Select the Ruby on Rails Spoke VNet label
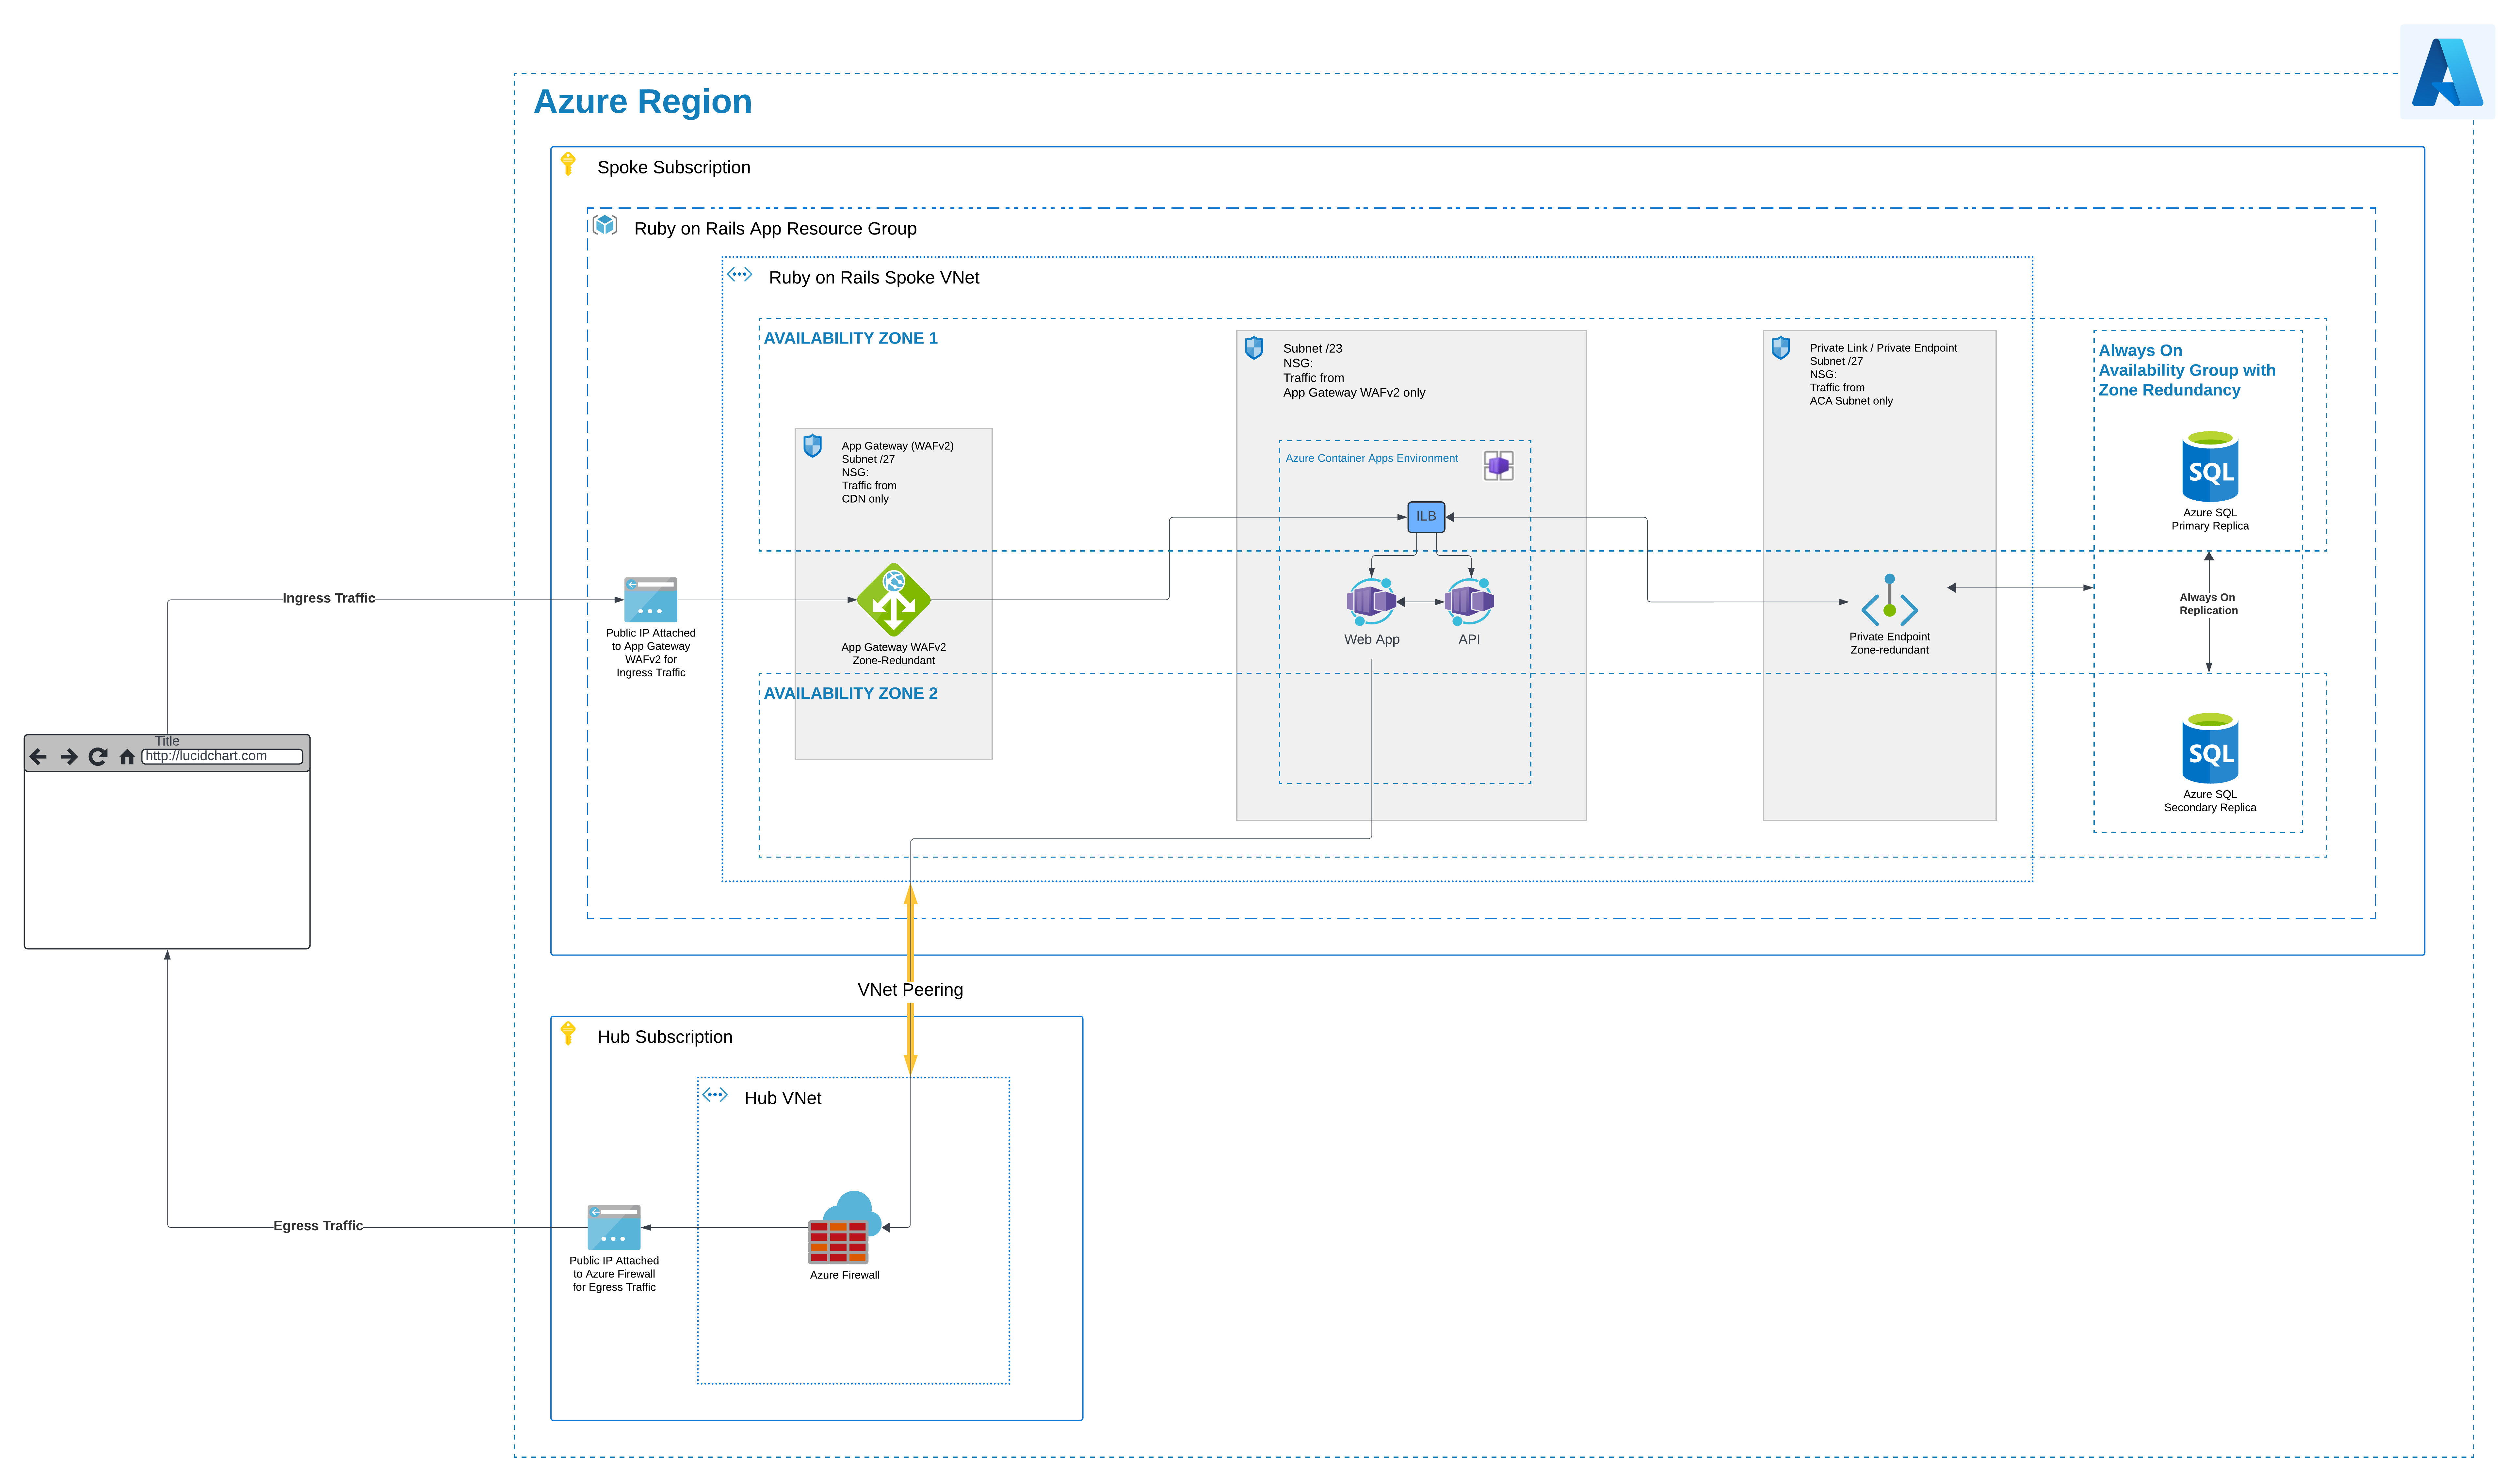The image size is (2520, 1482). tap(874, 278)
